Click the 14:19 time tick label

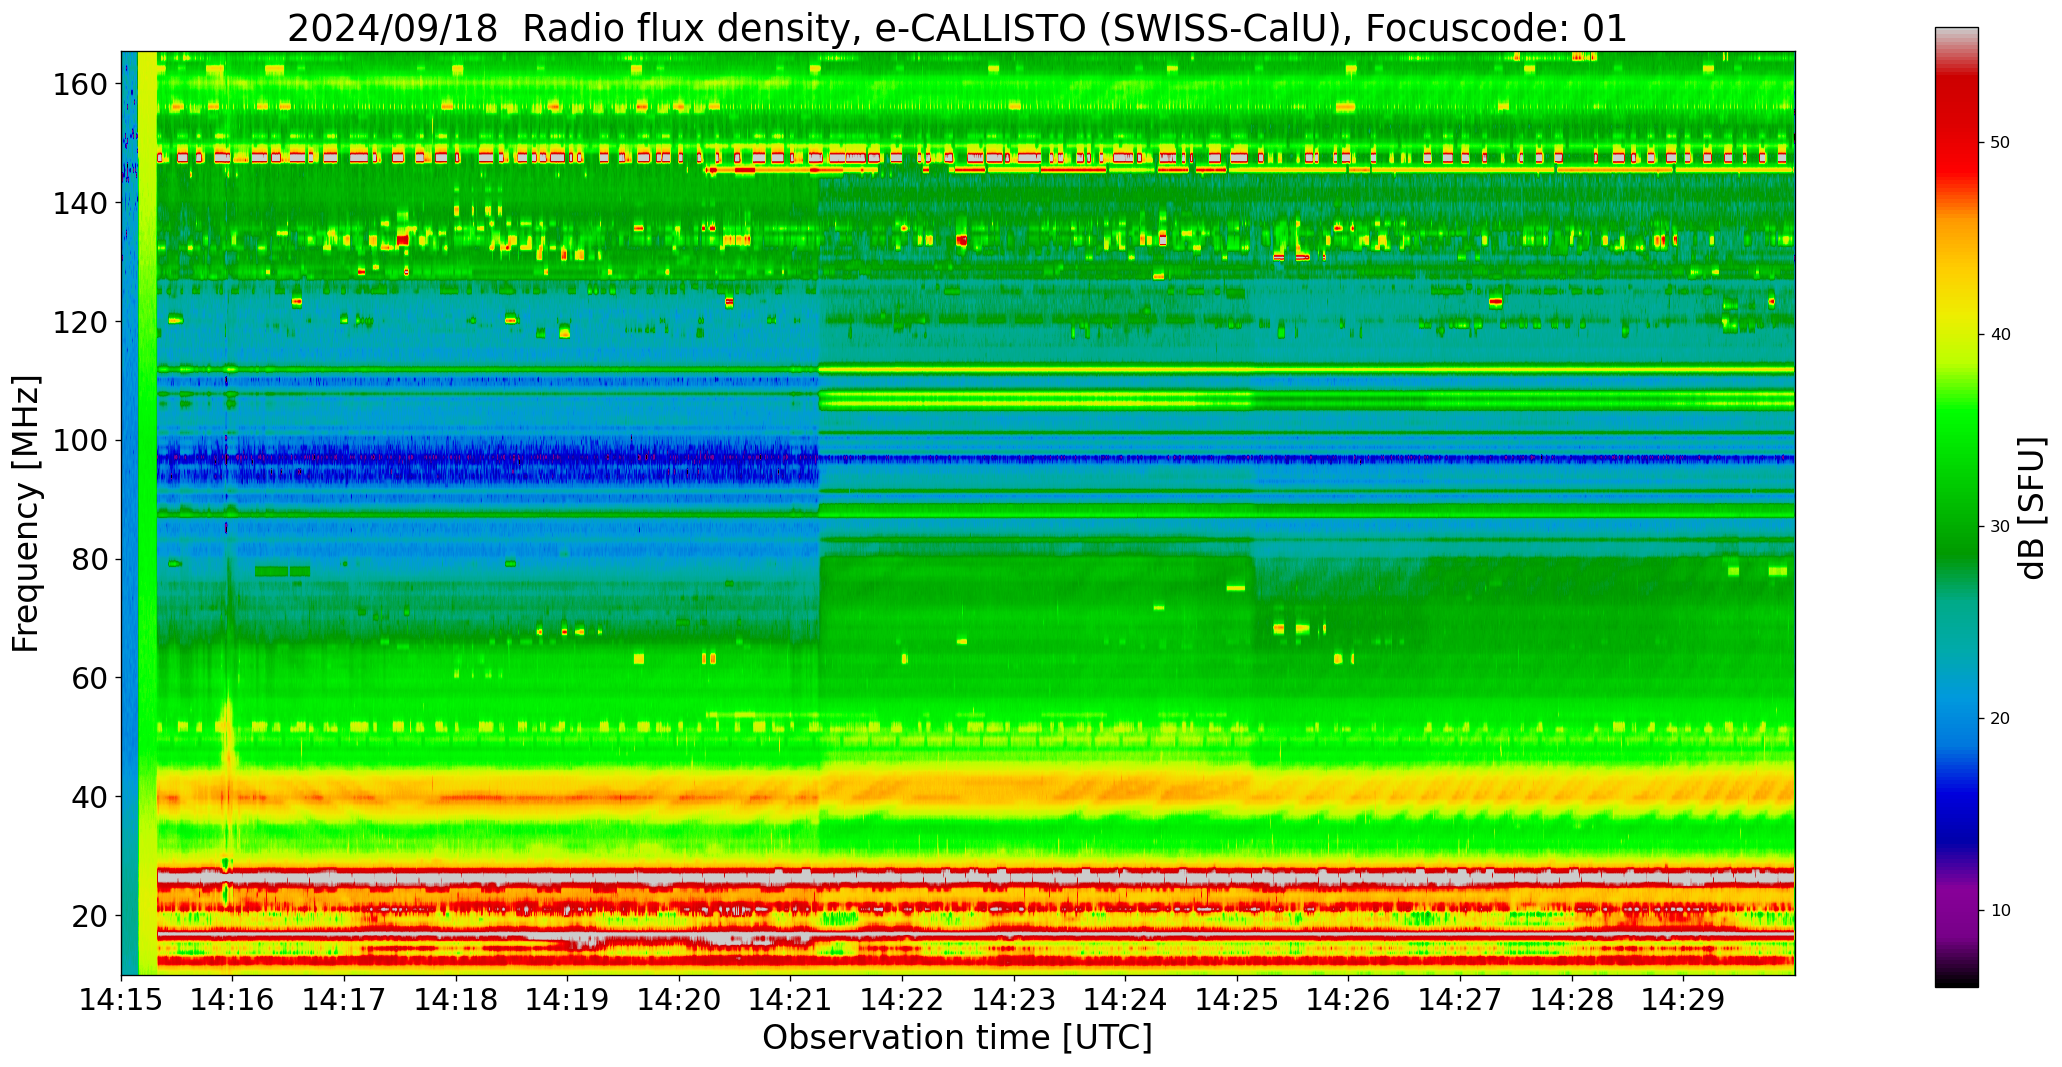pyautogui.click(x=568, y=1000)
